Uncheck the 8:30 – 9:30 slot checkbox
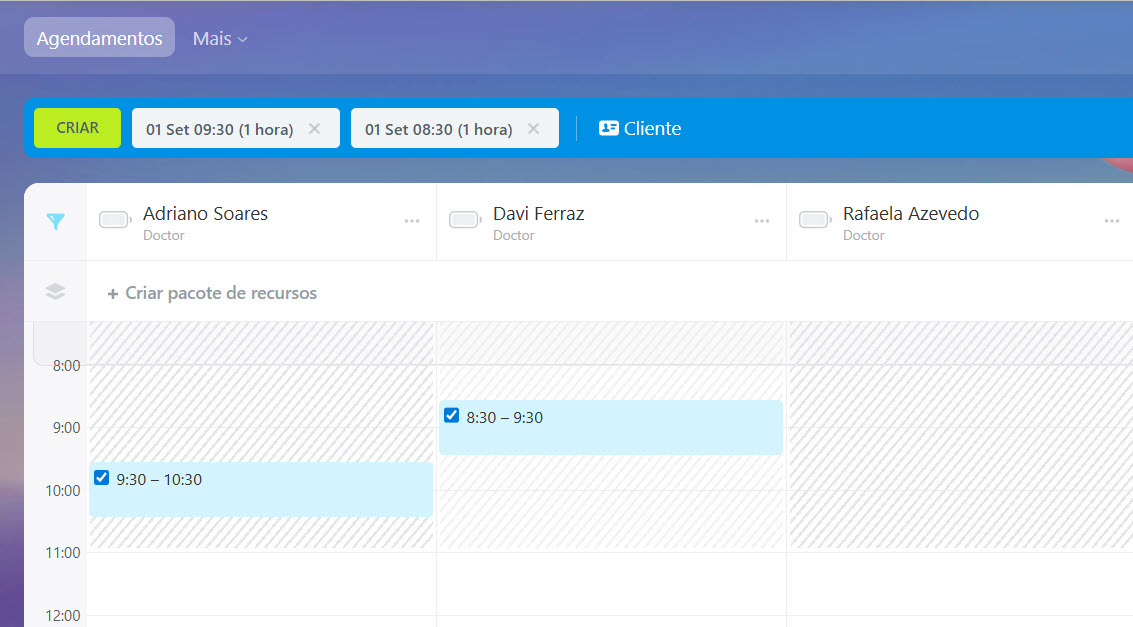The image size is (1133, 627). click(451, 416)
